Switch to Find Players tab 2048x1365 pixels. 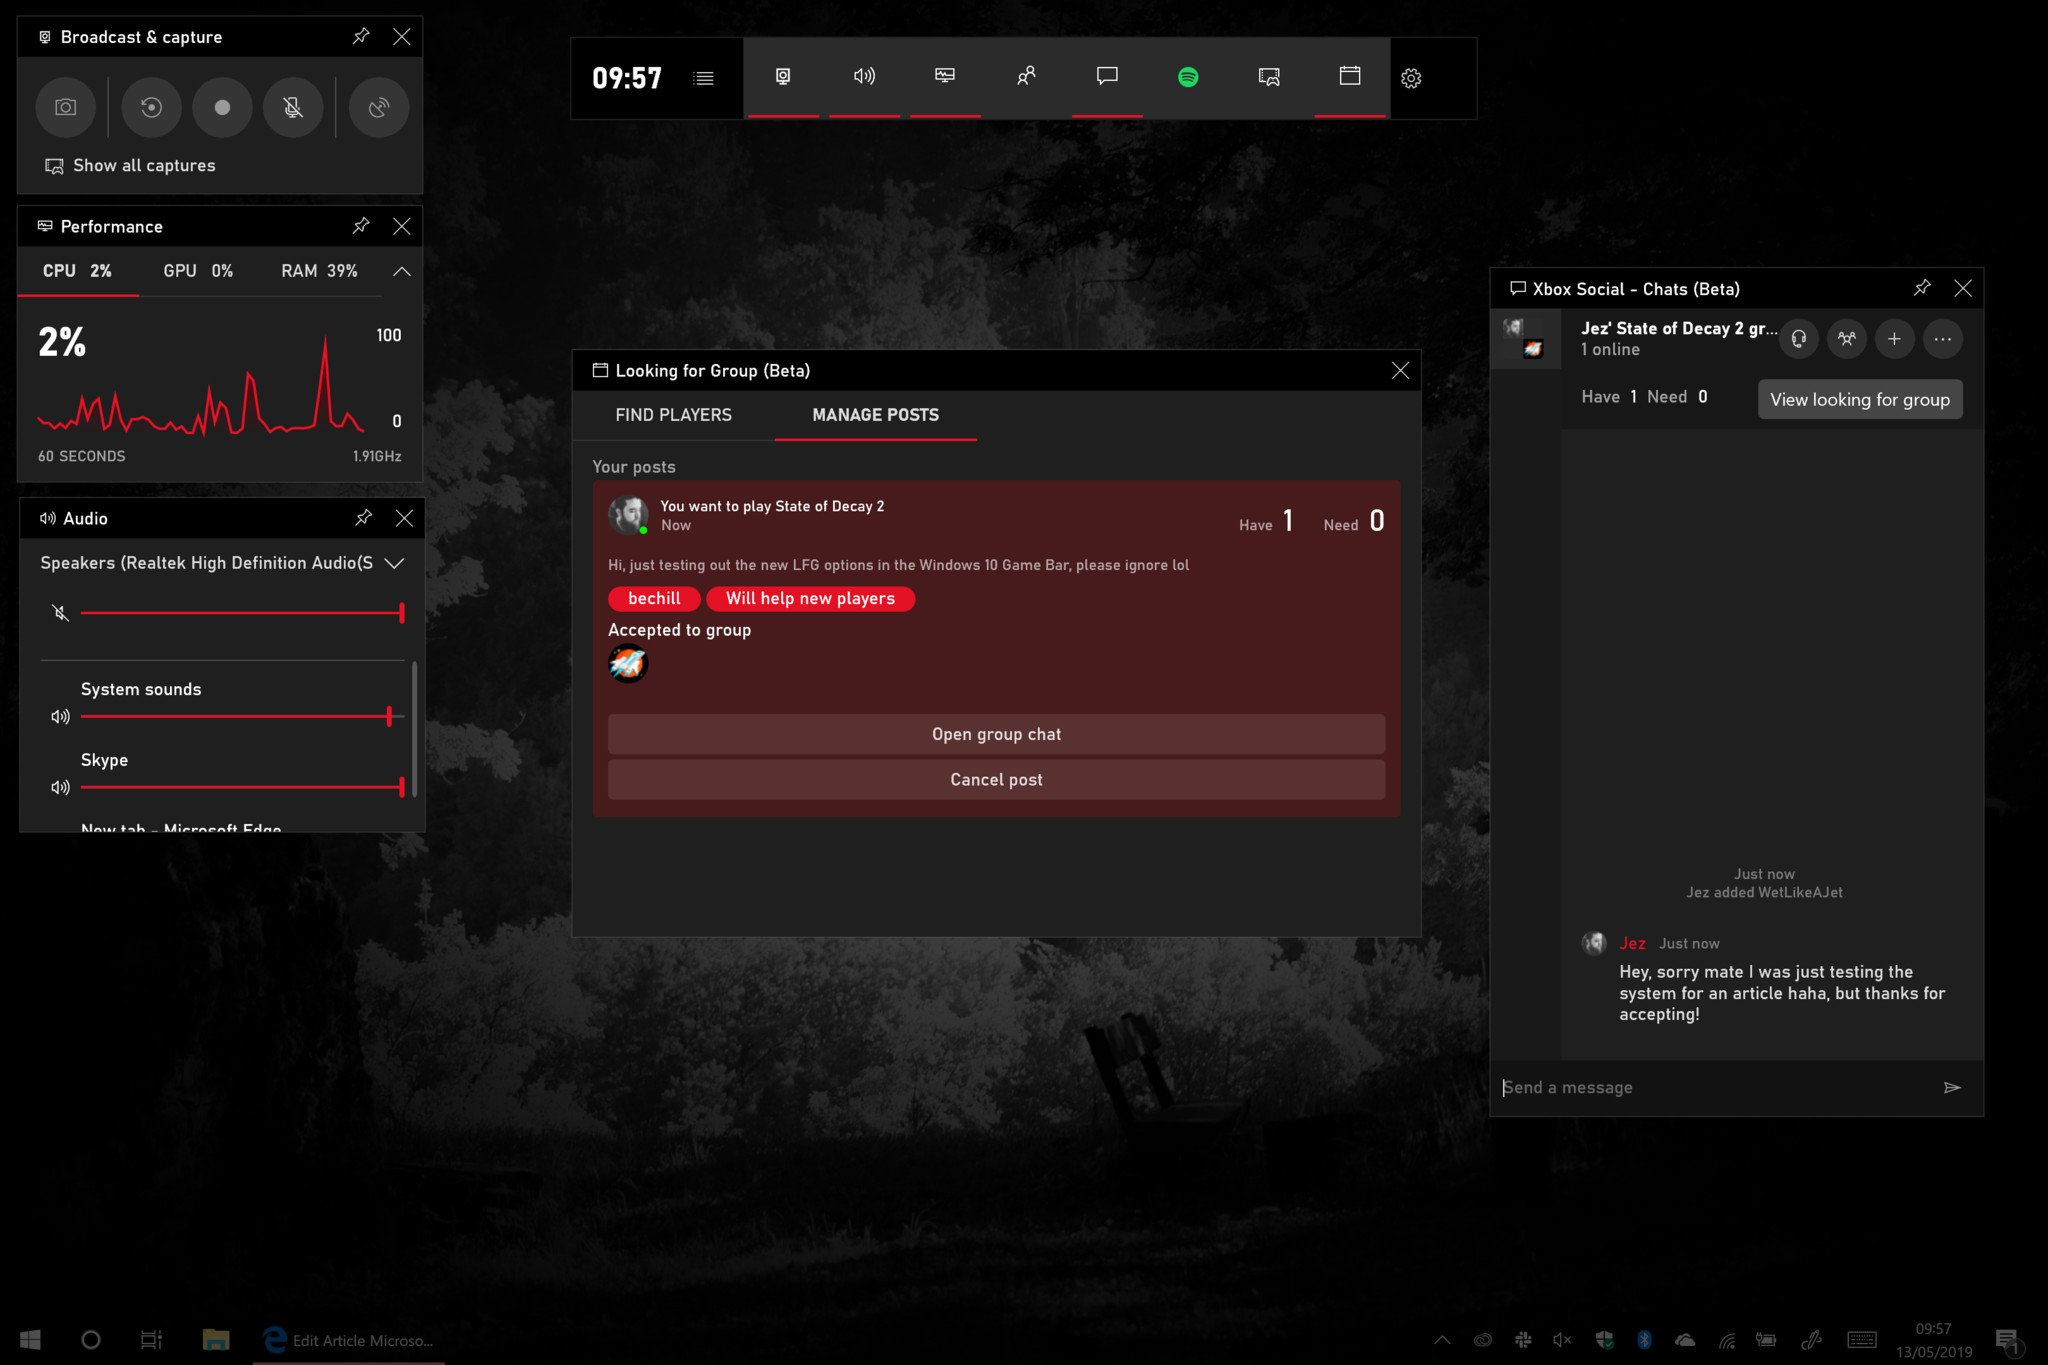click(673, 414)
